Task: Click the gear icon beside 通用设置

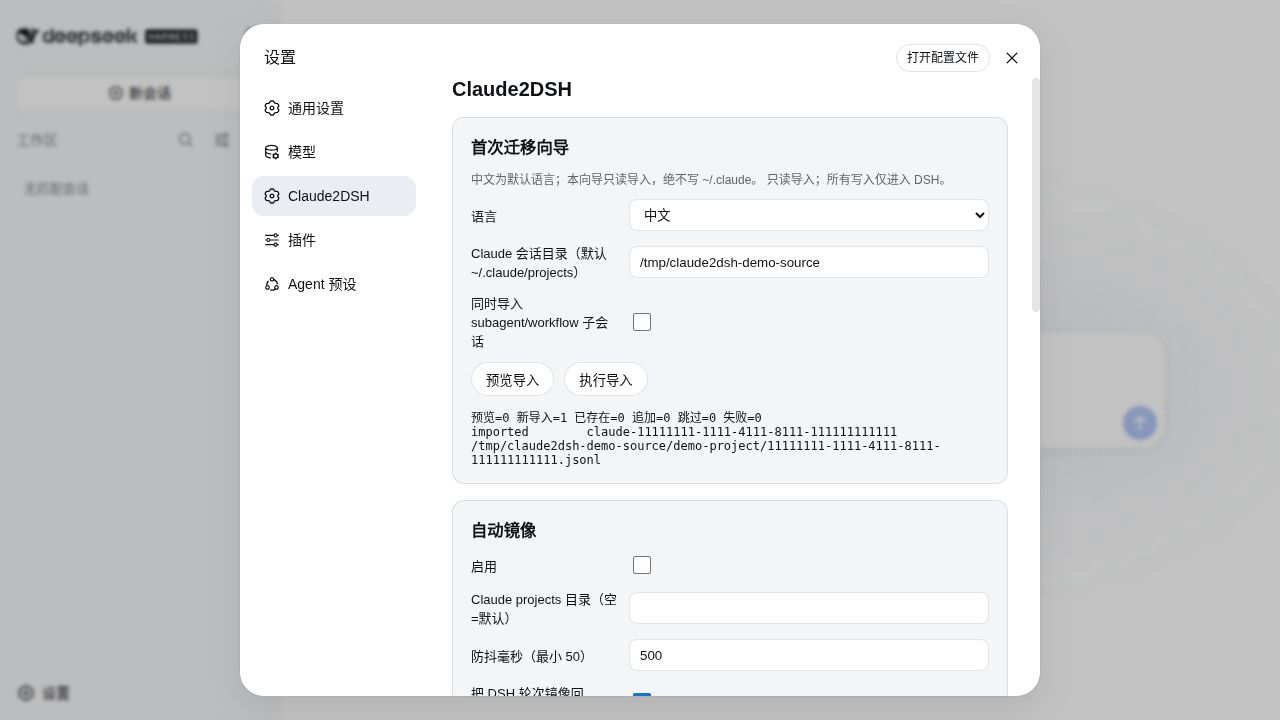Action: tap(272, 108)
